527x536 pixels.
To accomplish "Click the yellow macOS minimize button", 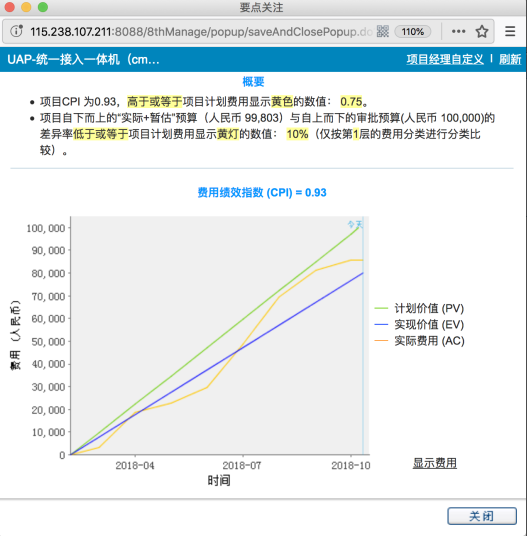I will (x=26, y=7).
